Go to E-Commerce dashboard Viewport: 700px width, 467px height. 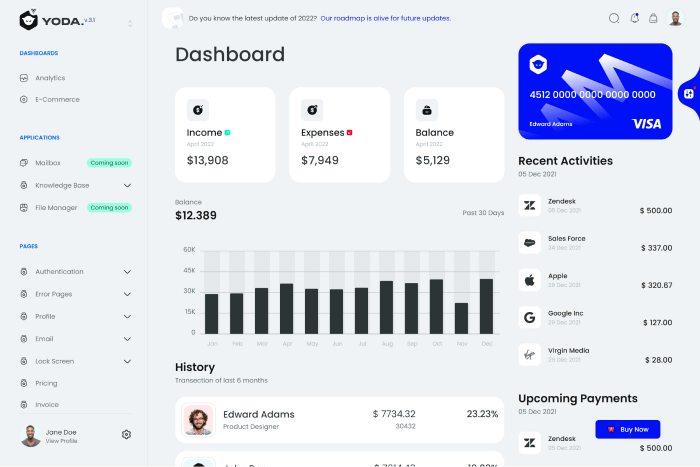pyautogui.click(x=57, y=99)
